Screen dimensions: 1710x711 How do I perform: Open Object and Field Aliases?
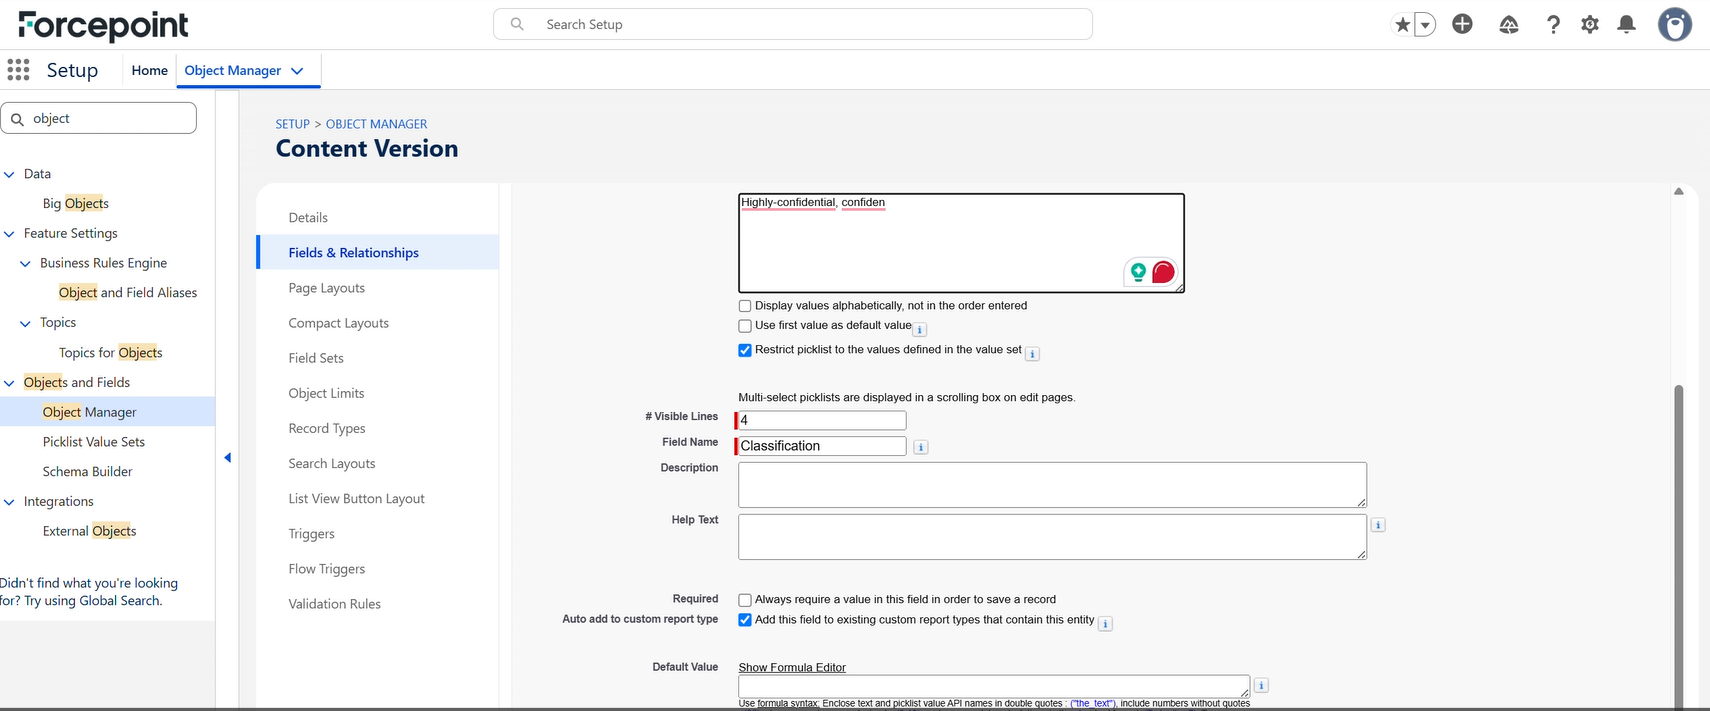tap(128, 292)
